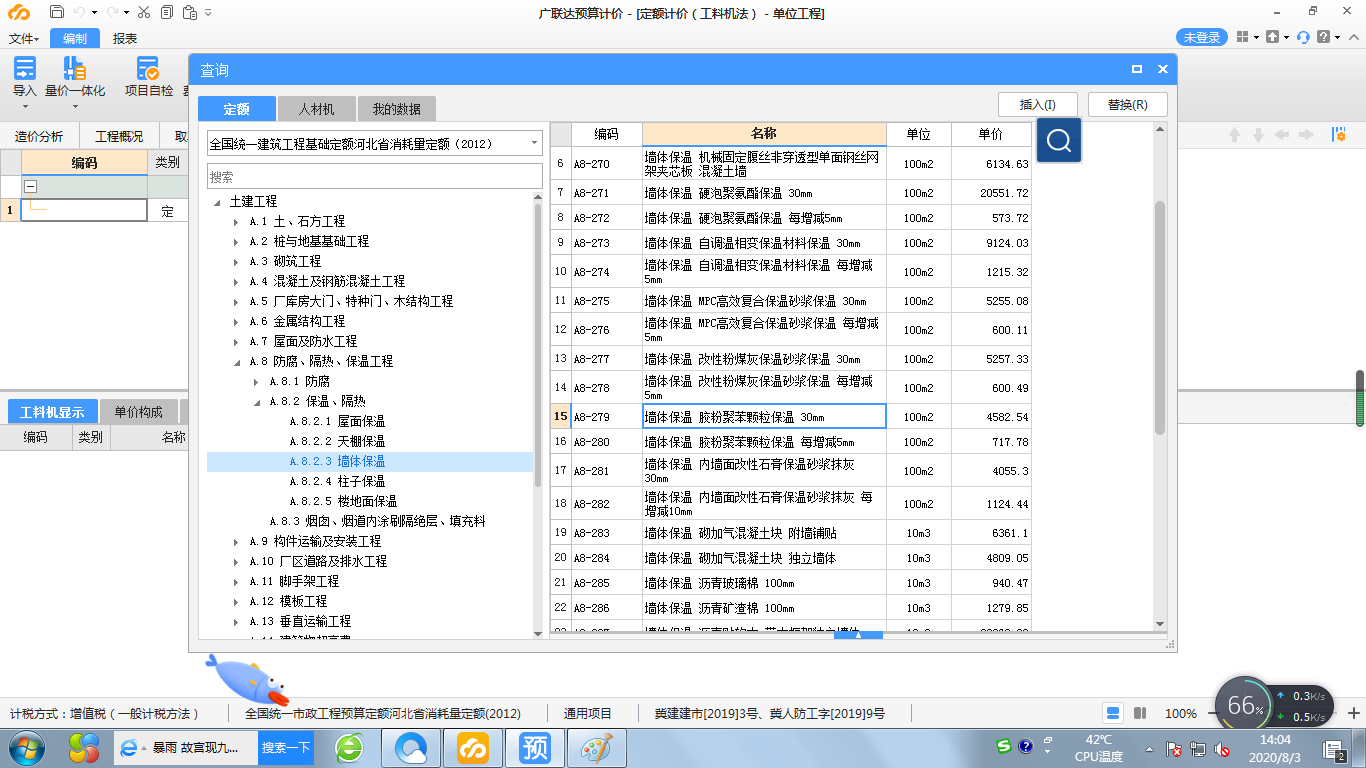1366x768 pixels.
Task: Expand the A.3 砌筑工程 node
Action: (x=236, y=261)
